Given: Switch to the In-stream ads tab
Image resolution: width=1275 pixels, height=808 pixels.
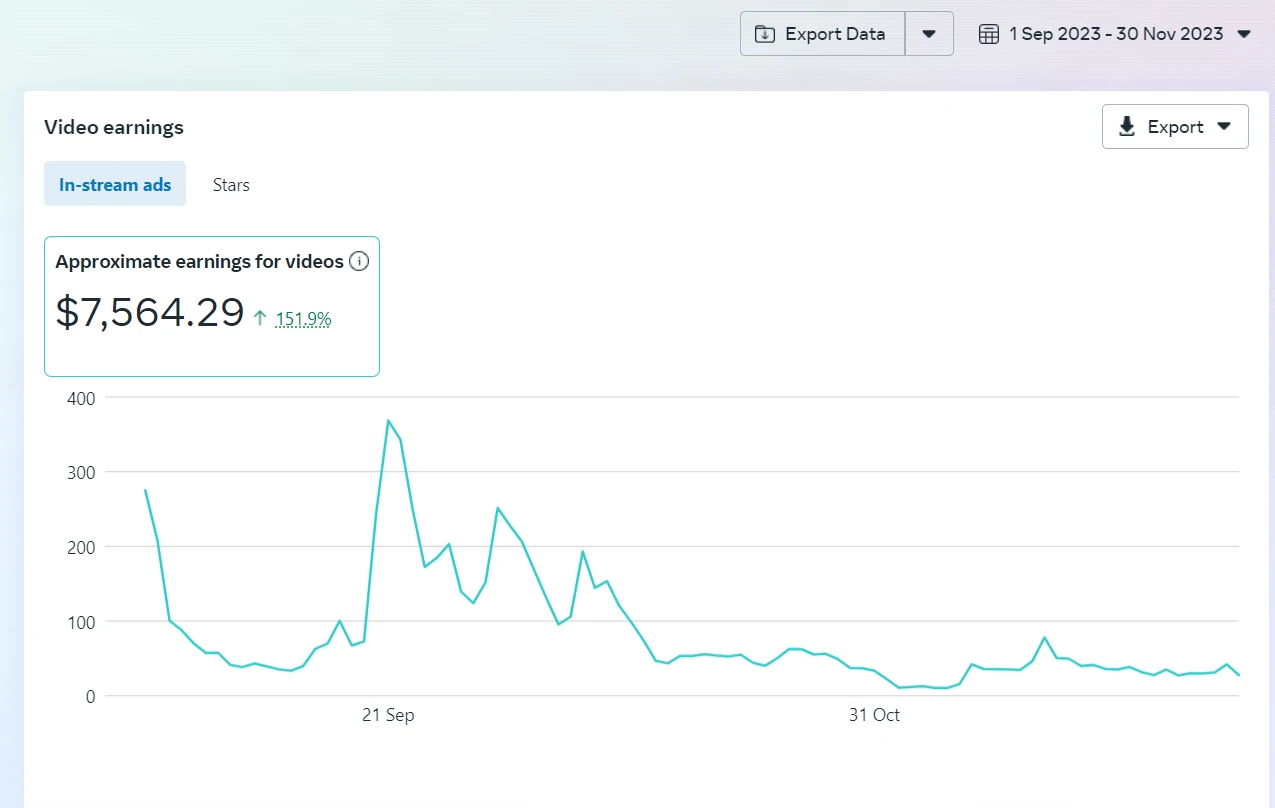Looking at the screenshot, I should 115,184.
